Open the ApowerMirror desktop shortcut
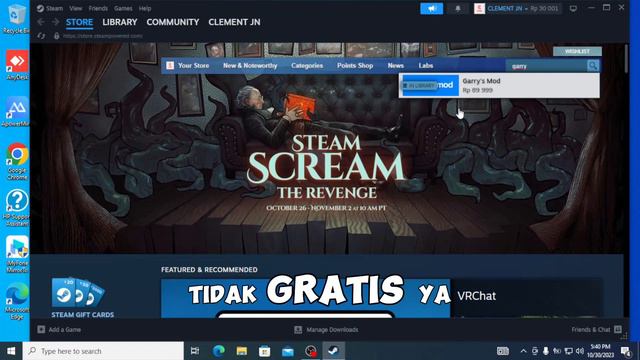The width and height of the screenshot is (640, 360). tap(16, 111)
